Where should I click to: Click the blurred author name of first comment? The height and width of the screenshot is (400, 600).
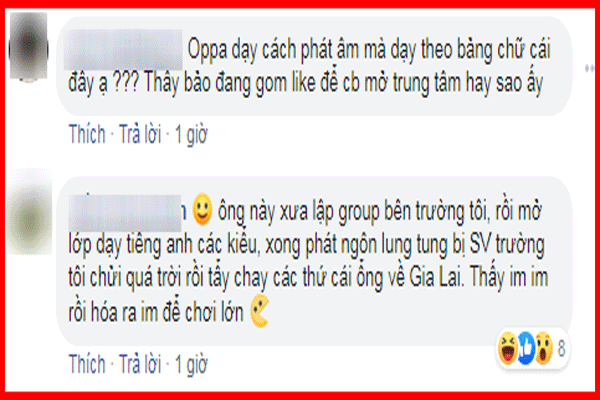tap(123, 50)
